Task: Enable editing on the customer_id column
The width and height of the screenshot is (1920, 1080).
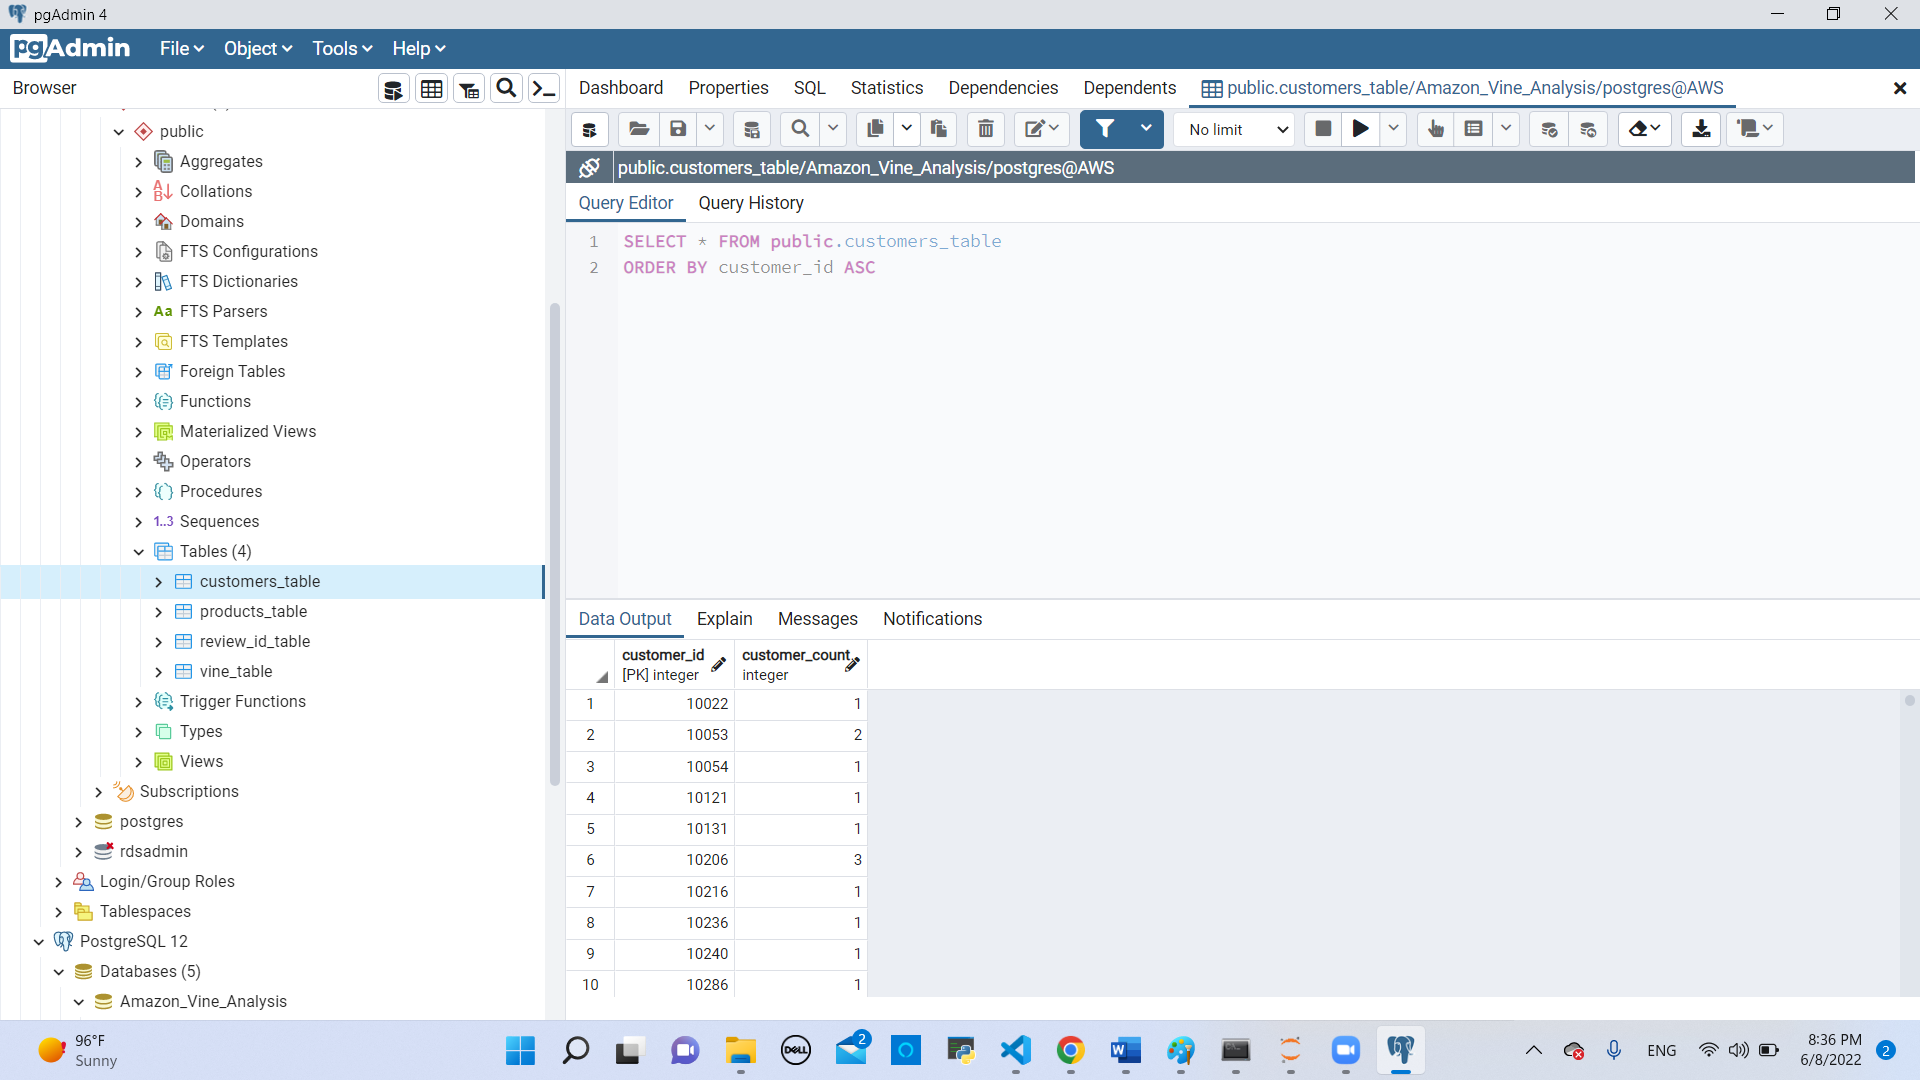Action: pyautogui.click(x=718, y=663)
